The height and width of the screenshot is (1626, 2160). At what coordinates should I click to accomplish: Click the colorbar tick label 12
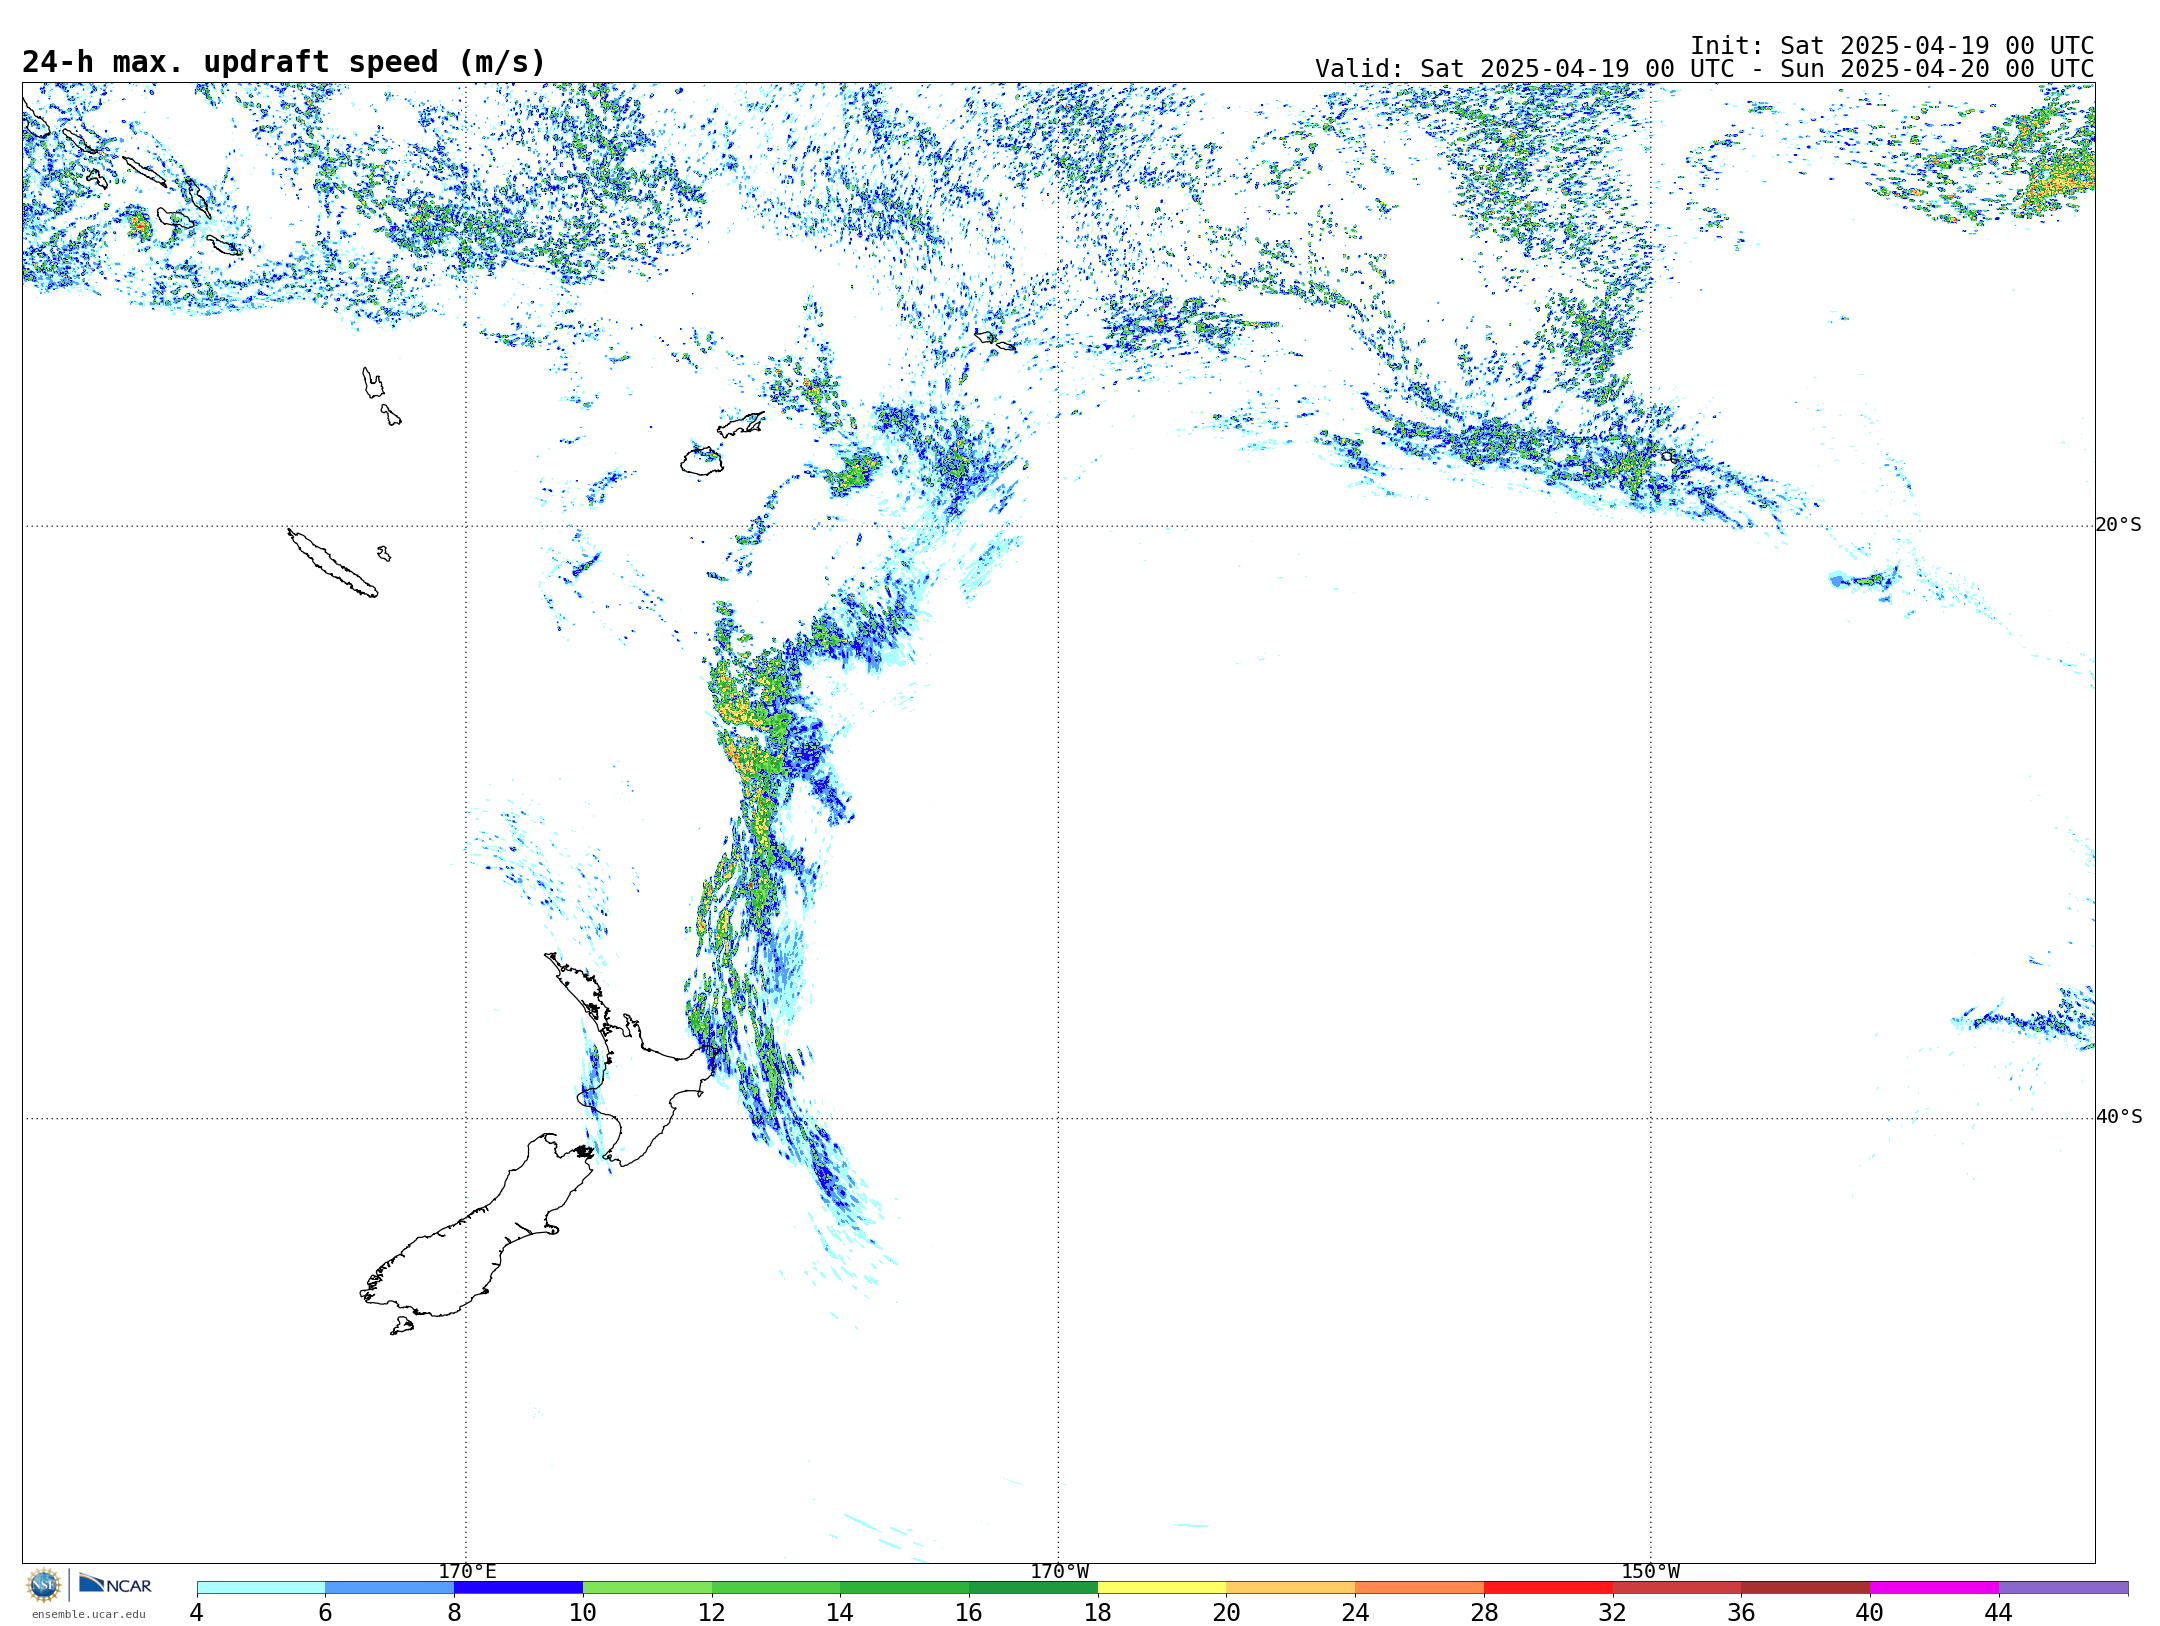point(712,1612)
